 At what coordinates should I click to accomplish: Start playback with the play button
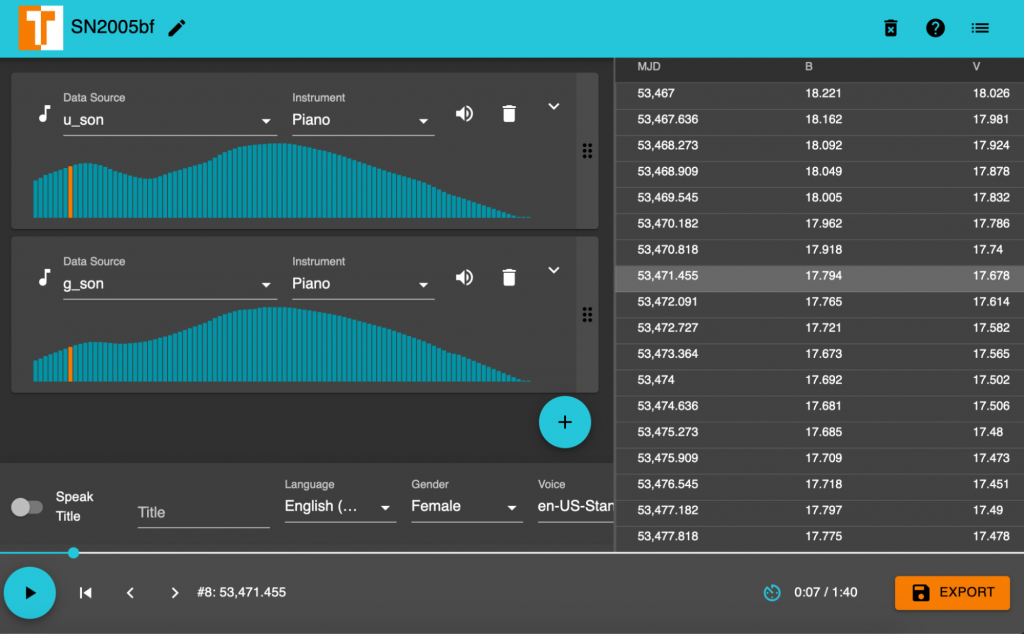pos(30,593)
